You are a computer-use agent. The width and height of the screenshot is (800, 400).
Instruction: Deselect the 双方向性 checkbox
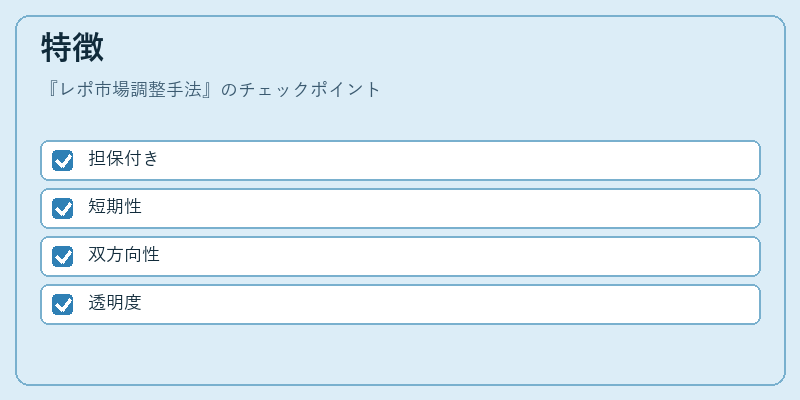point(63,257)
